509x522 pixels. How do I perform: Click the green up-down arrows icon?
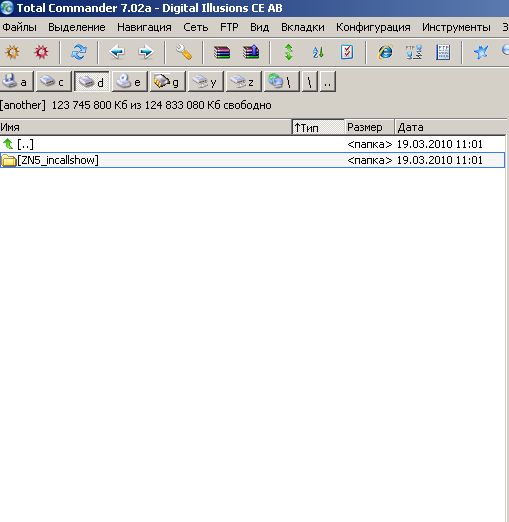point(289,52)
